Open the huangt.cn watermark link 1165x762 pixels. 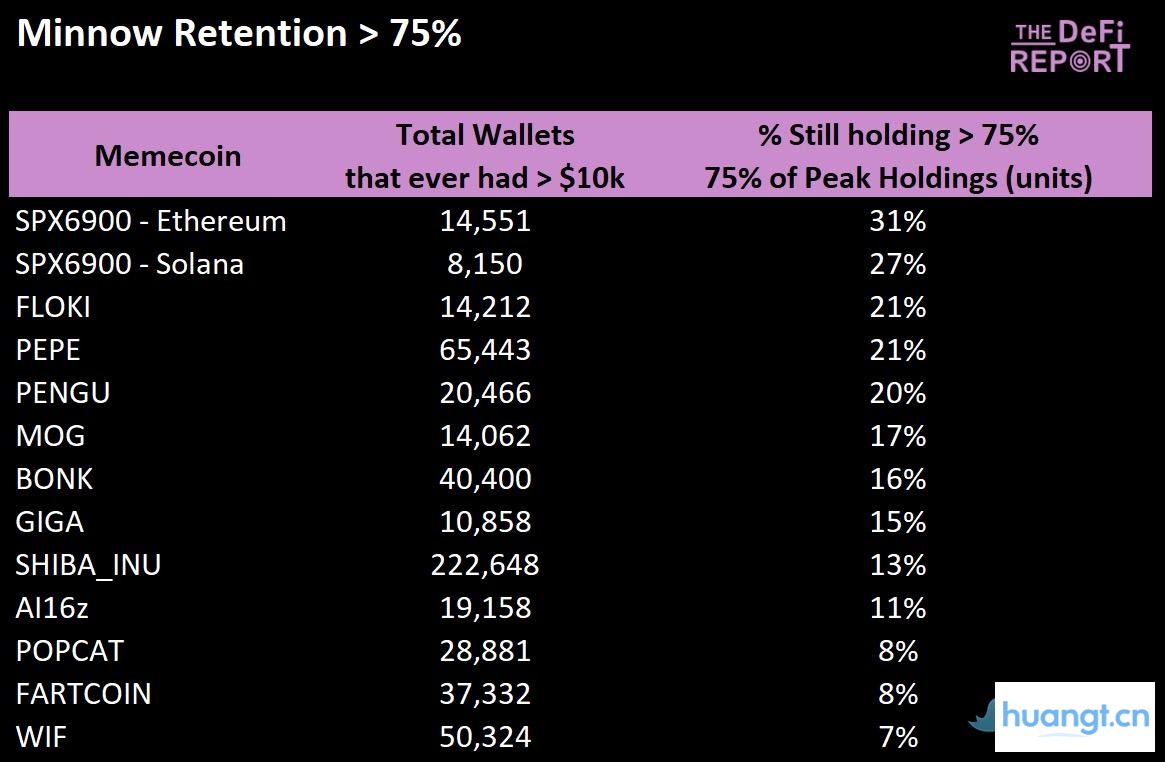(x=1076, y=717)
